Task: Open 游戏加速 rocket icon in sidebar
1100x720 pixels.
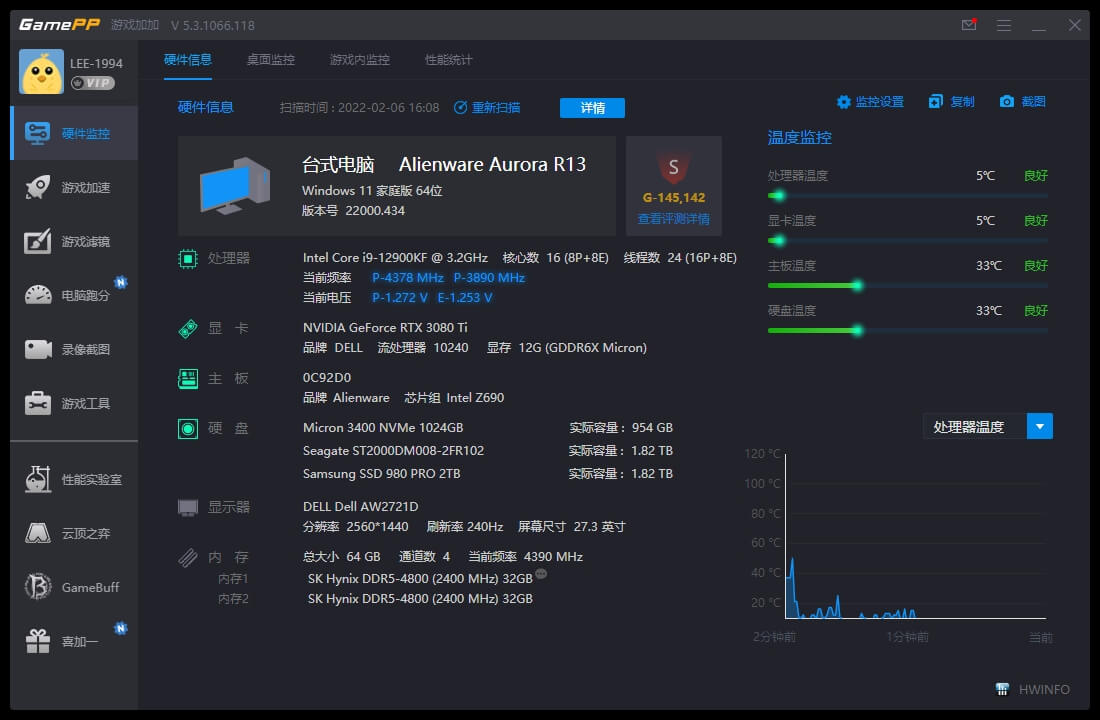Action: coord(38,187)
